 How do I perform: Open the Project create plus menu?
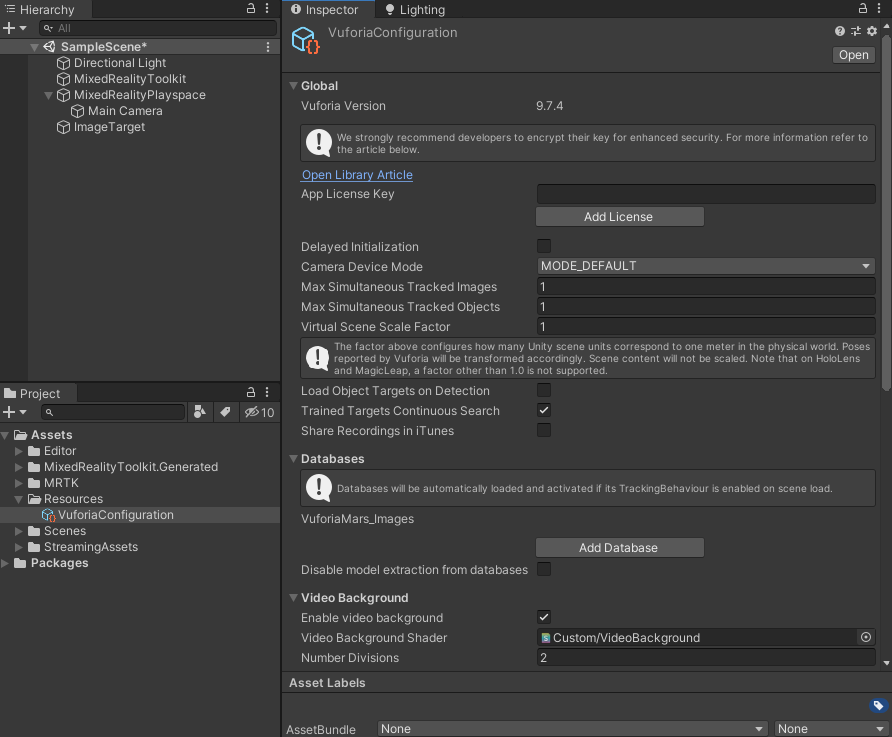point(14,412)
